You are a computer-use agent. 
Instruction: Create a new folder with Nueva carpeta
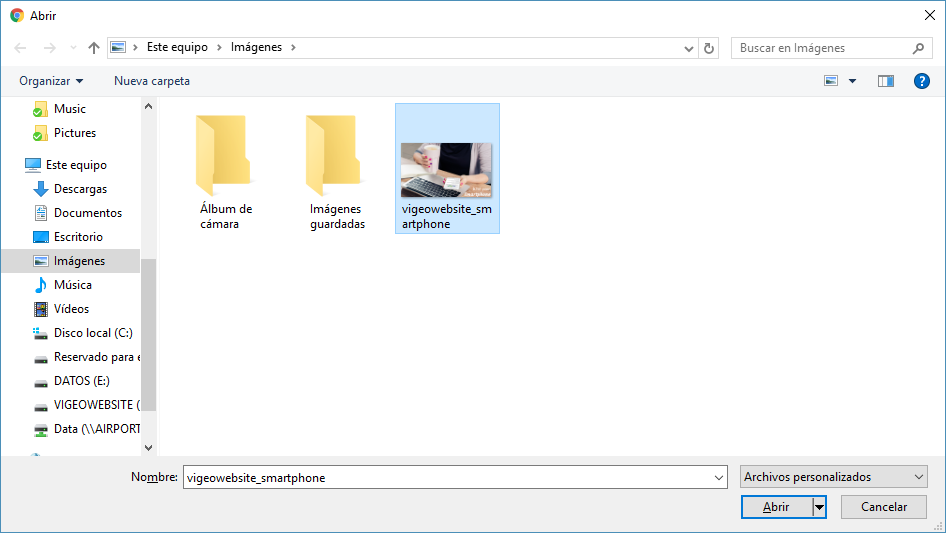point(152,81)
